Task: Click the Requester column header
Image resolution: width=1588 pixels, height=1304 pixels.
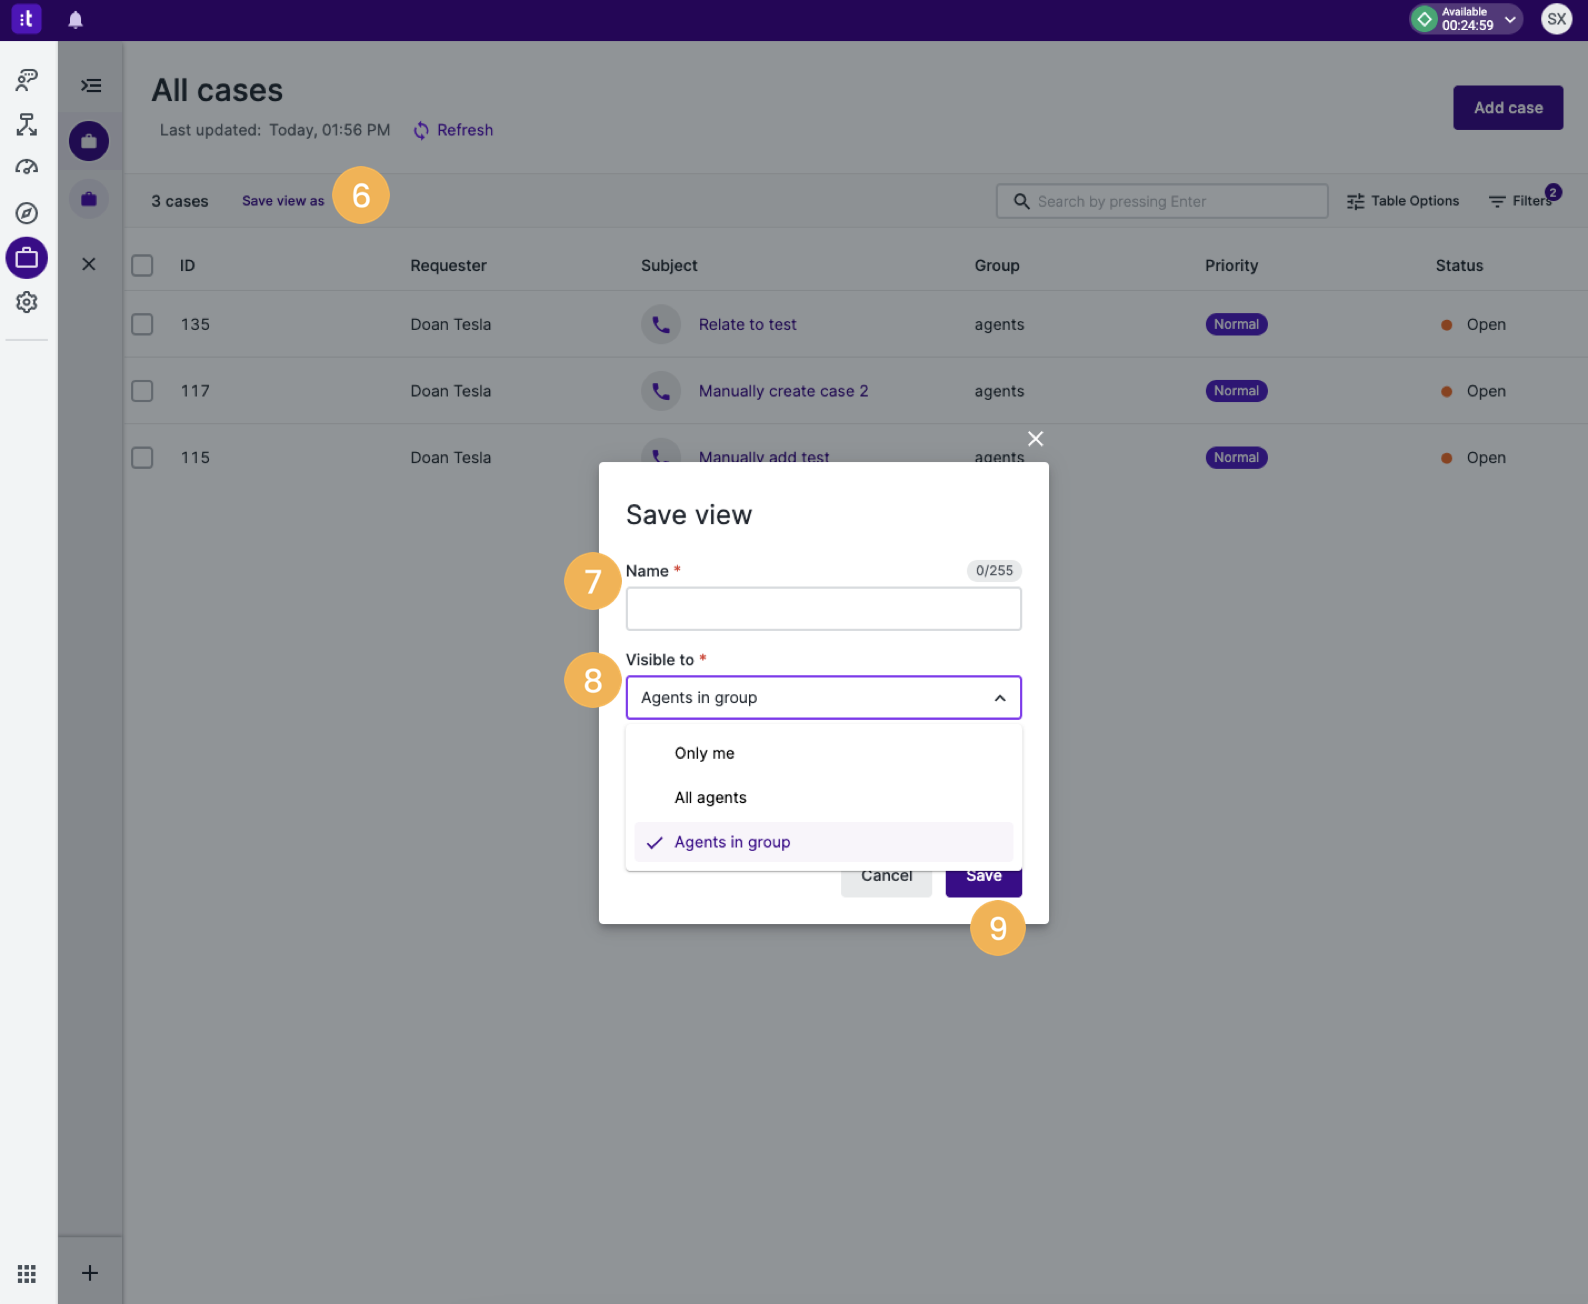Action: click(448, 265)
